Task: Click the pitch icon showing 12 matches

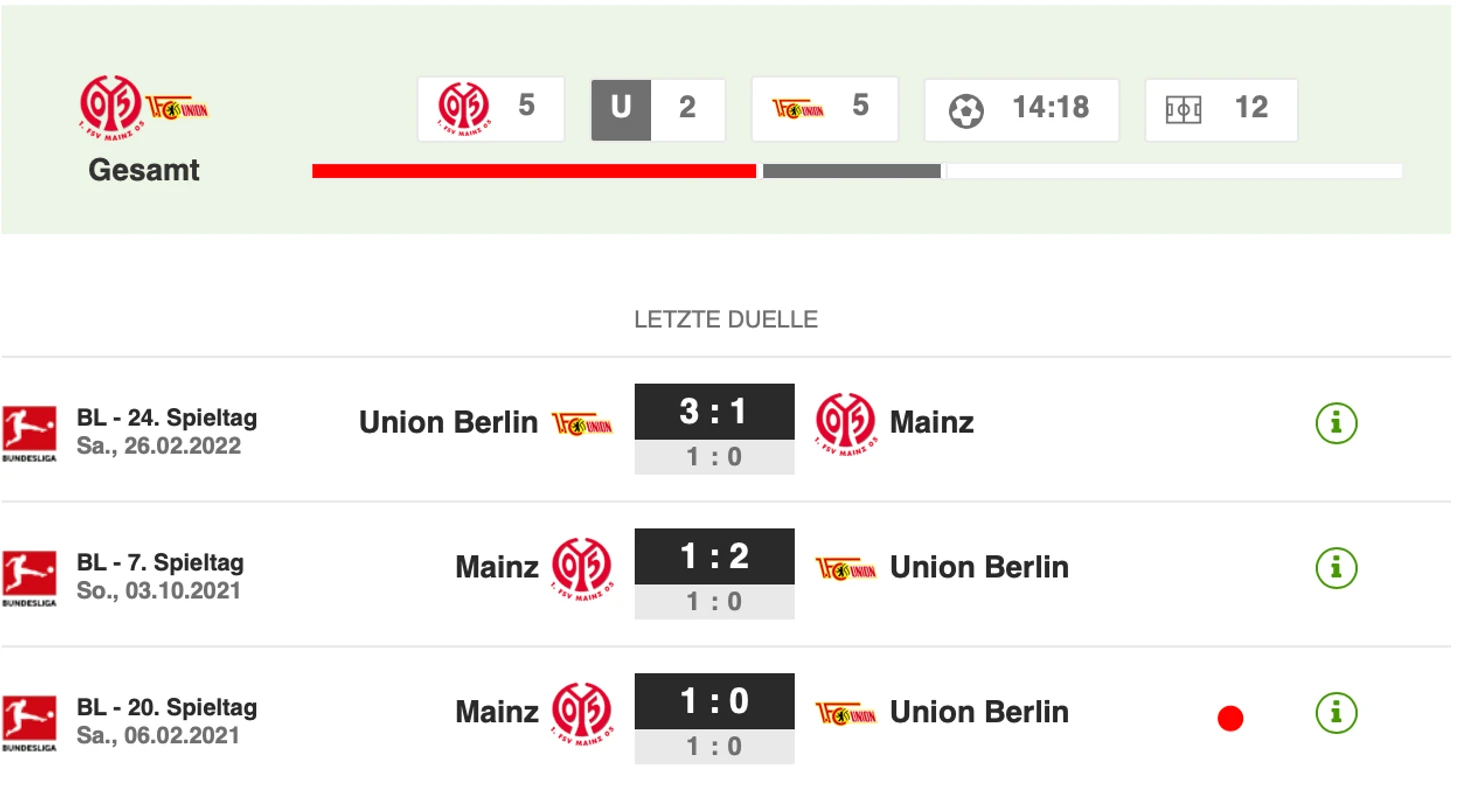Action: click(1184, 110)
